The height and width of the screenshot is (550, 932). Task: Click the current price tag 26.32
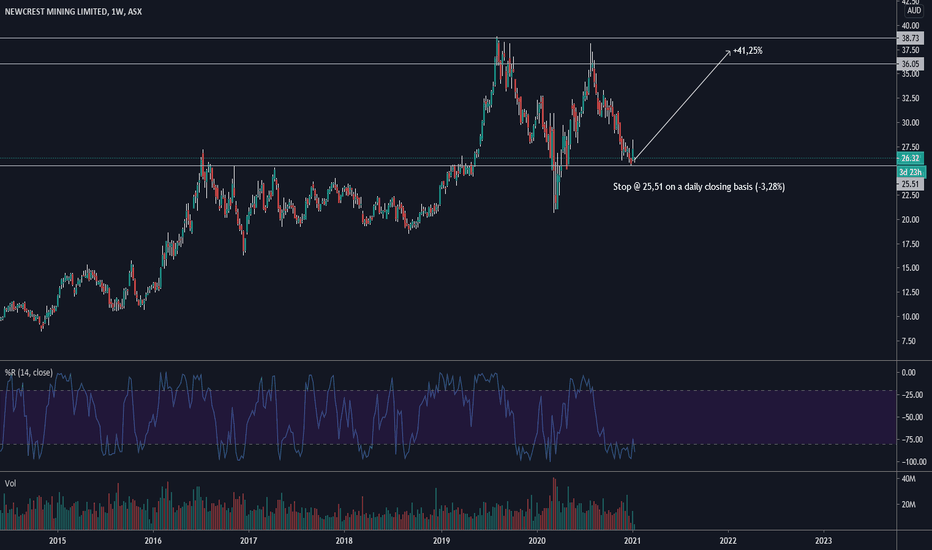[x=910, y=158]
